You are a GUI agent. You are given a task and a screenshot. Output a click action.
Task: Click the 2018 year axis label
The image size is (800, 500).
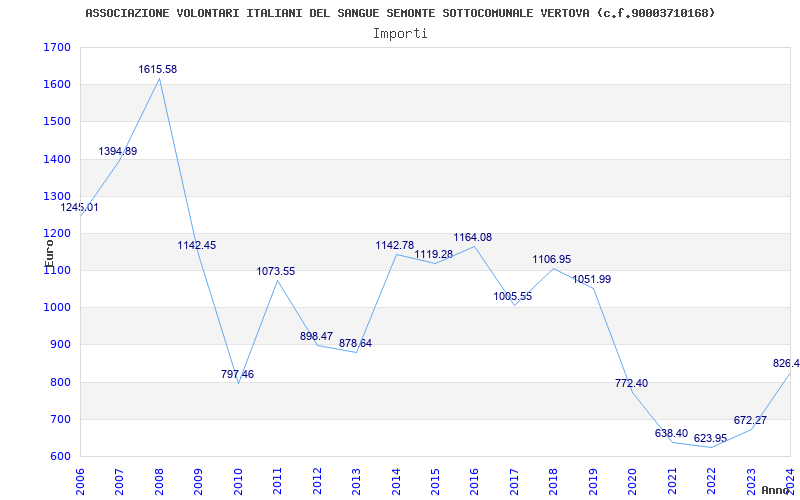click(554, 482)
